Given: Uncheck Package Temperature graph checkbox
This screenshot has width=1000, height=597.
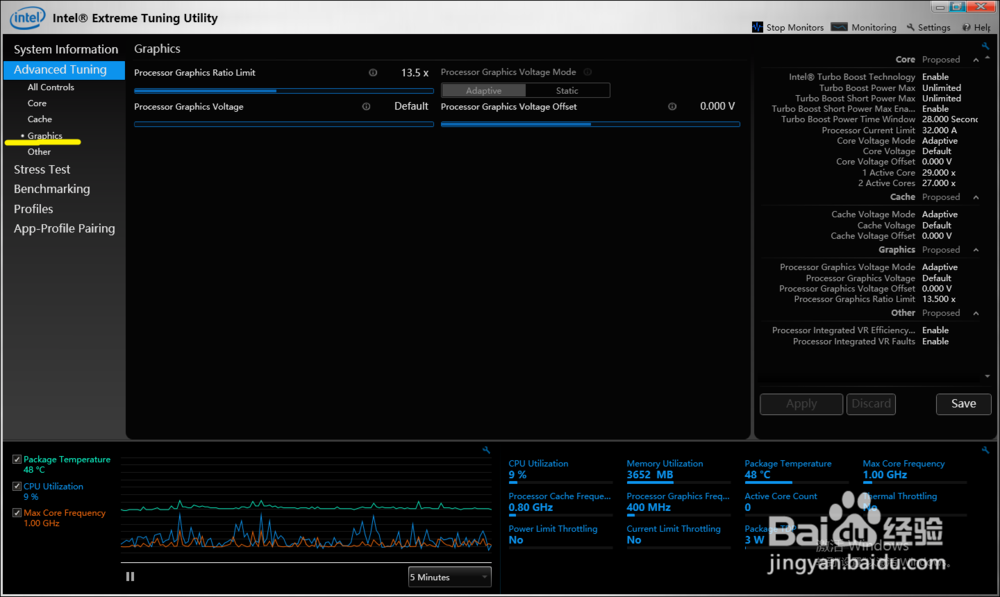Looking at the screenshot, I should [17, 459].
